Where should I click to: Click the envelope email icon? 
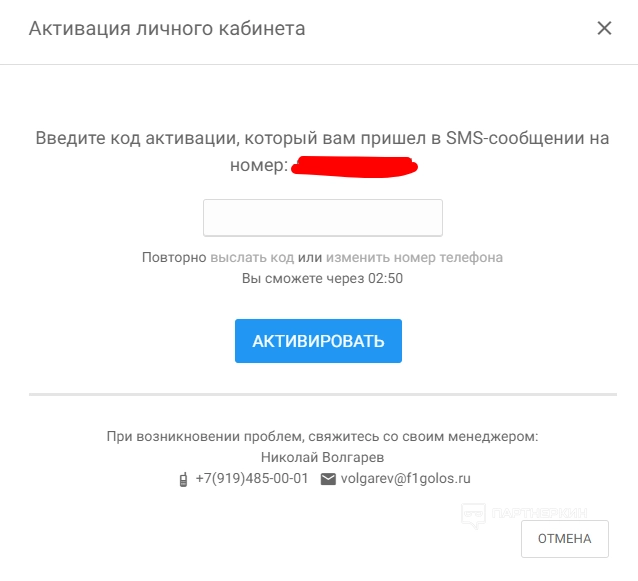328,479
